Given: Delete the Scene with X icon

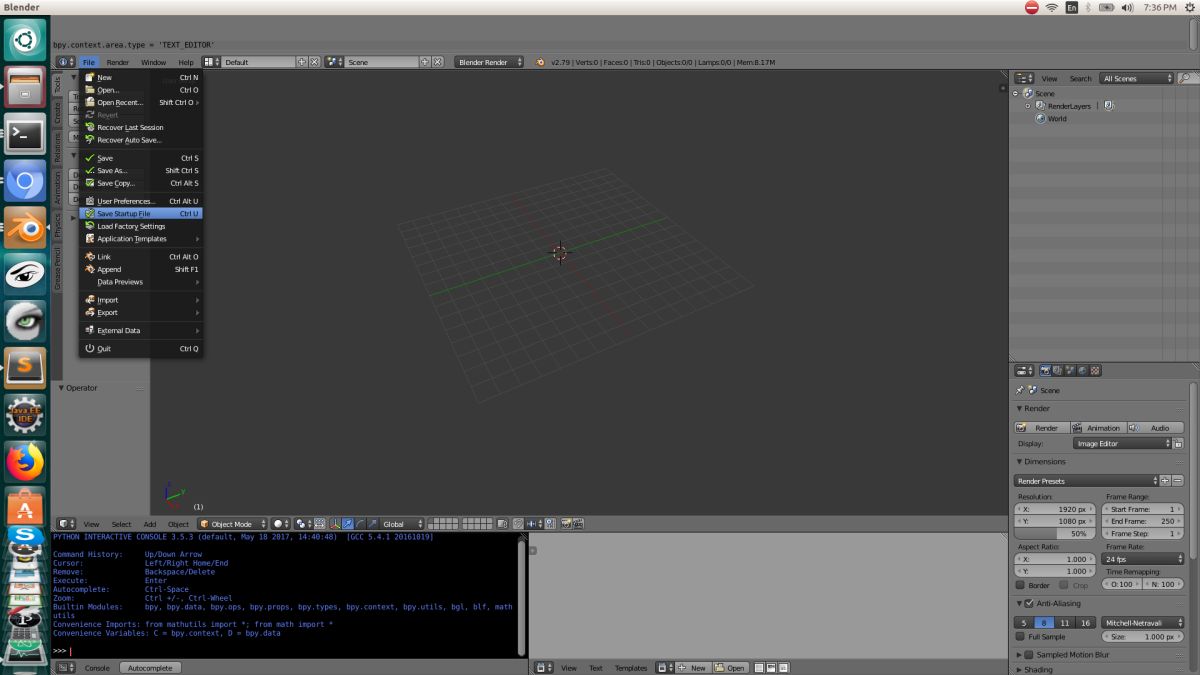Looking at the screenshot, I should tap(436, 62).
